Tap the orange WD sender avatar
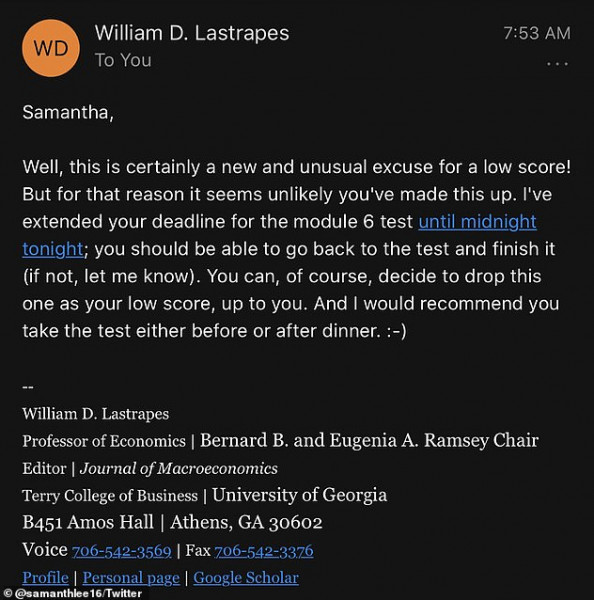The image size is (594, 600). coord(51,48)
